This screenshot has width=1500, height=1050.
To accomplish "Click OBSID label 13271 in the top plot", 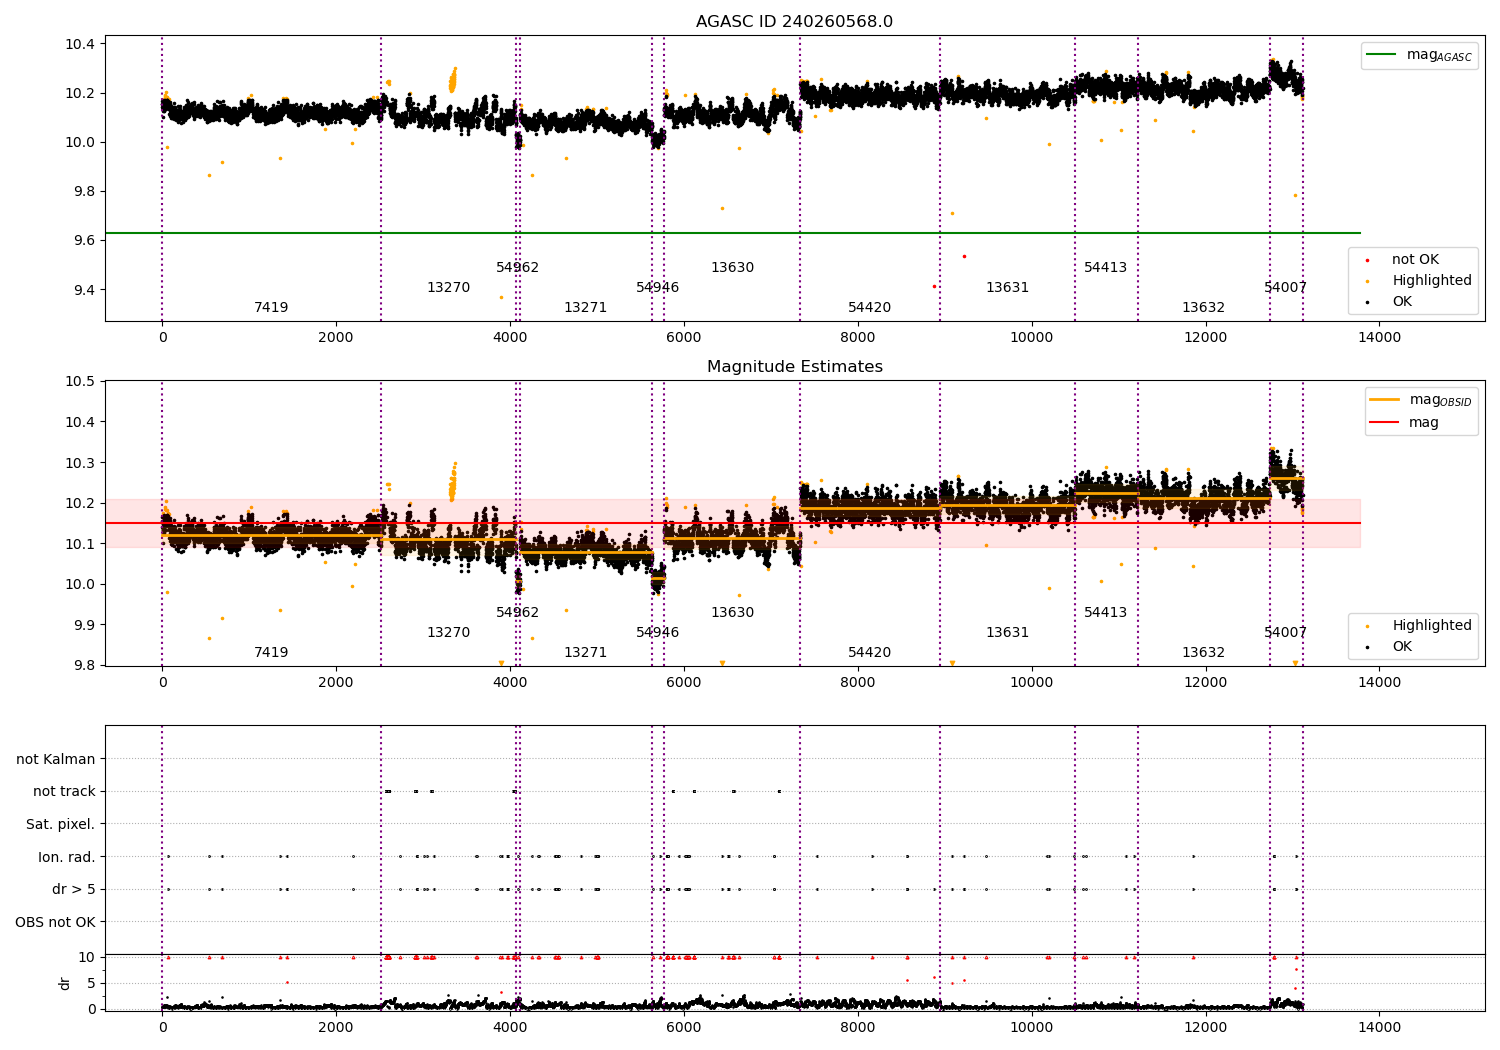I will coord(585,308).
